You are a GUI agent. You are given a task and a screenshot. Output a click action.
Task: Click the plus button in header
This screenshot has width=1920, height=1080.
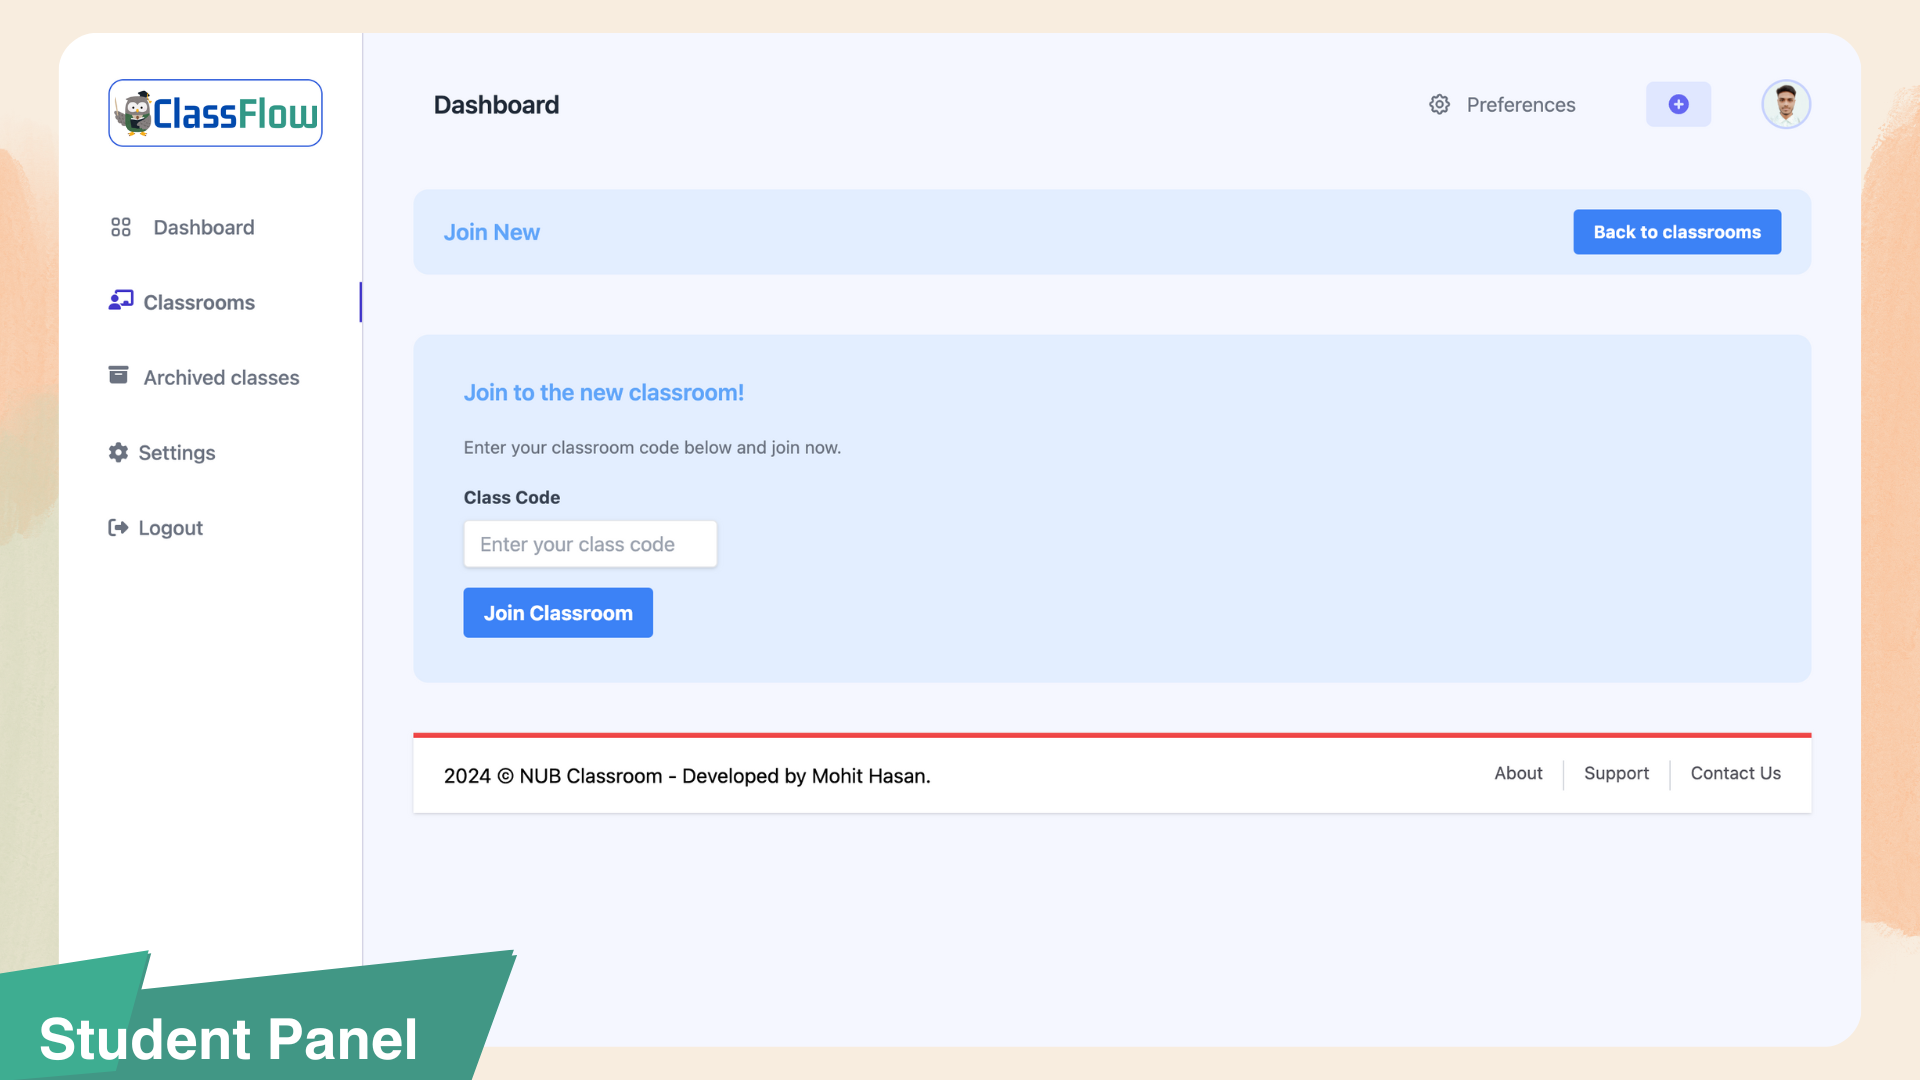click(1678, 104)
